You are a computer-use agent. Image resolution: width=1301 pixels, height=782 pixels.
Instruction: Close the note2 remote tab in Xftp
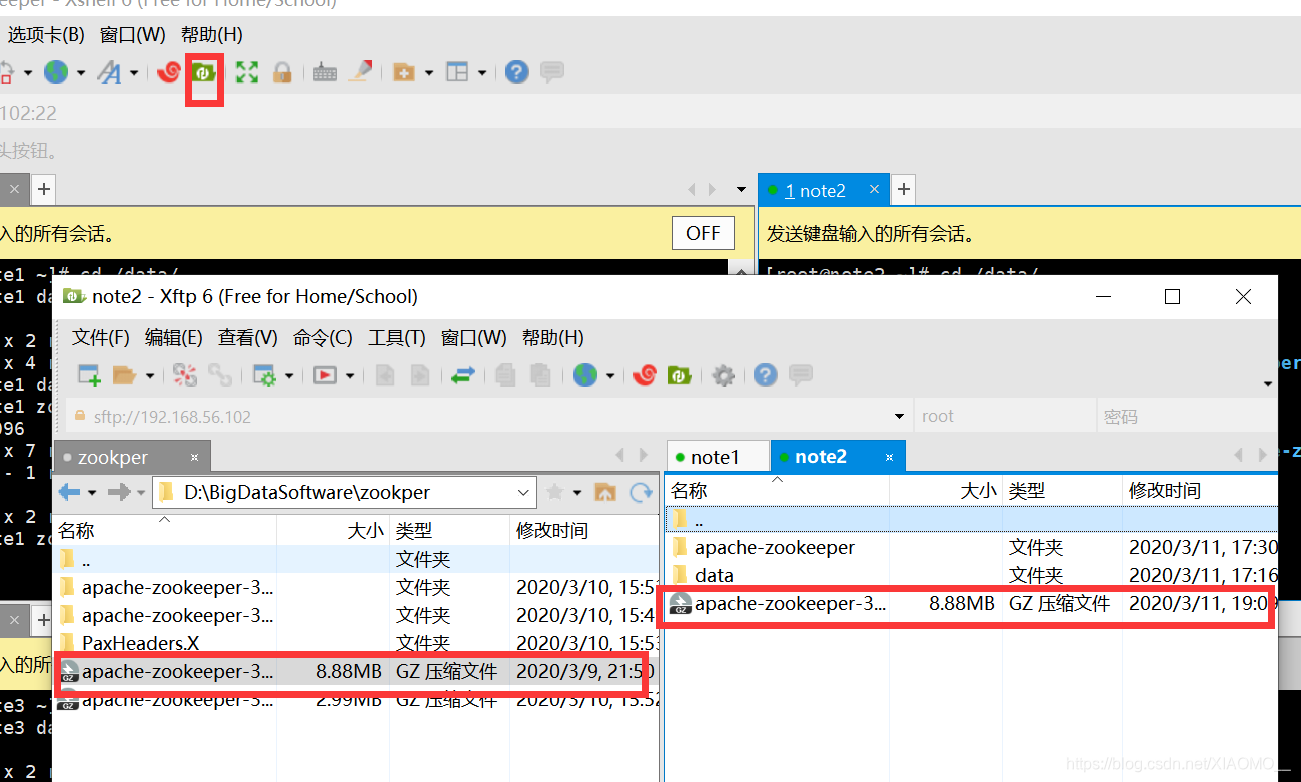889,457
